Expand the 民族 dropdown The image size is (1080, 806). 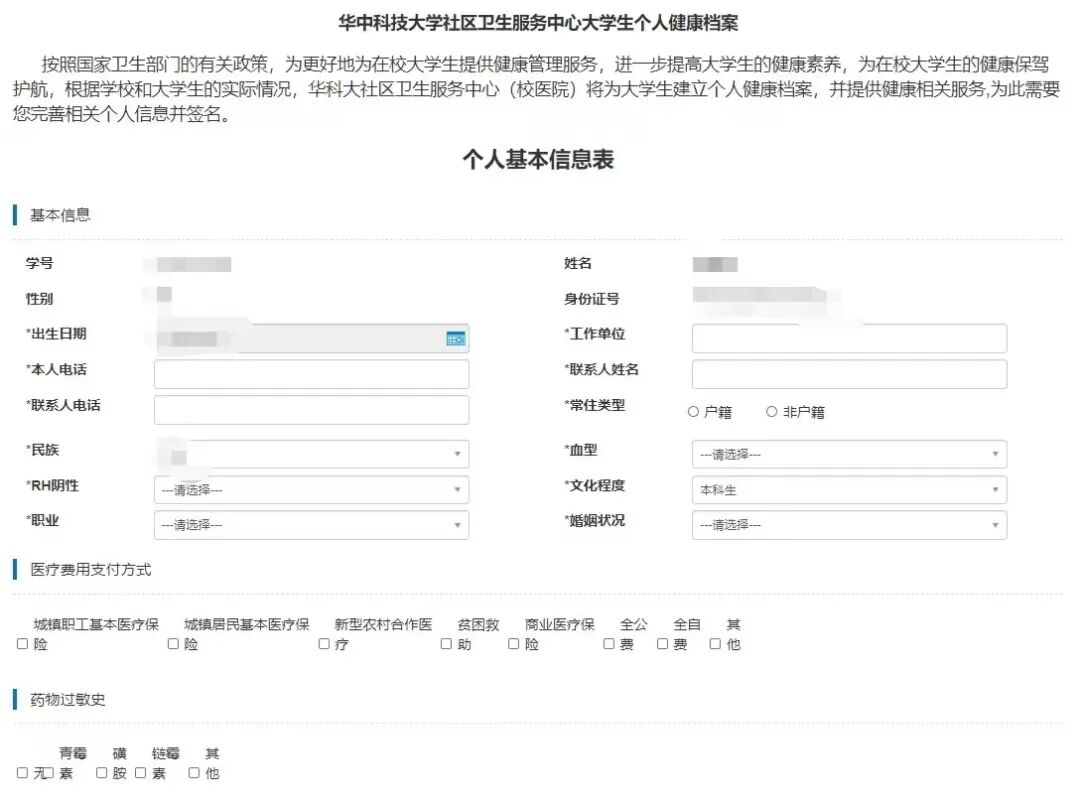coord(311,453)
